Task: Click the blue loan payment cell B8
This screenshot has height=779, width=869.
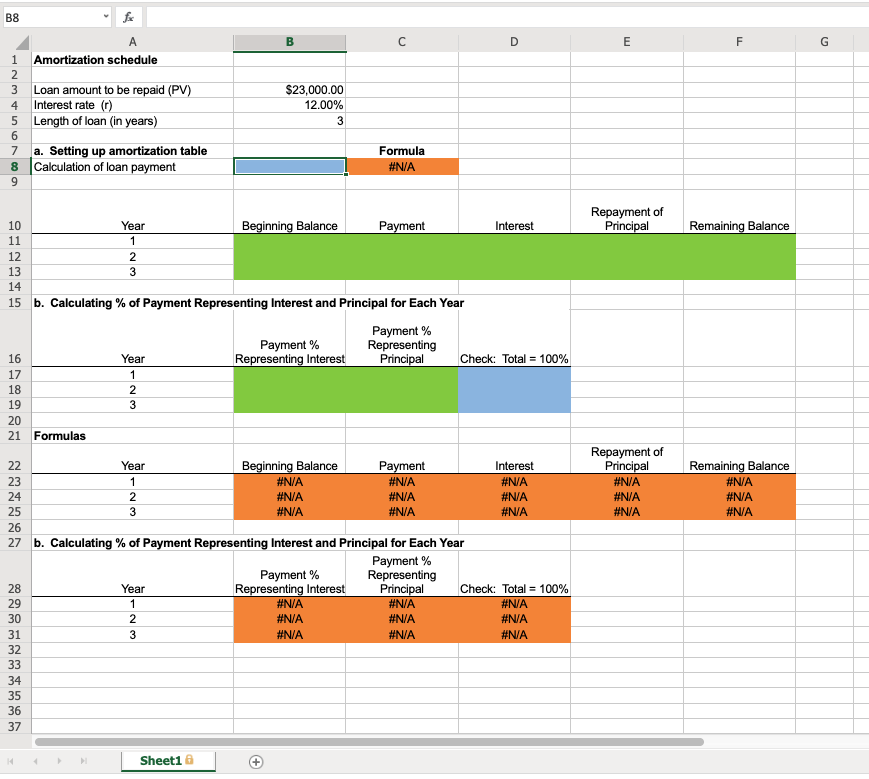Action: (290, 167)
